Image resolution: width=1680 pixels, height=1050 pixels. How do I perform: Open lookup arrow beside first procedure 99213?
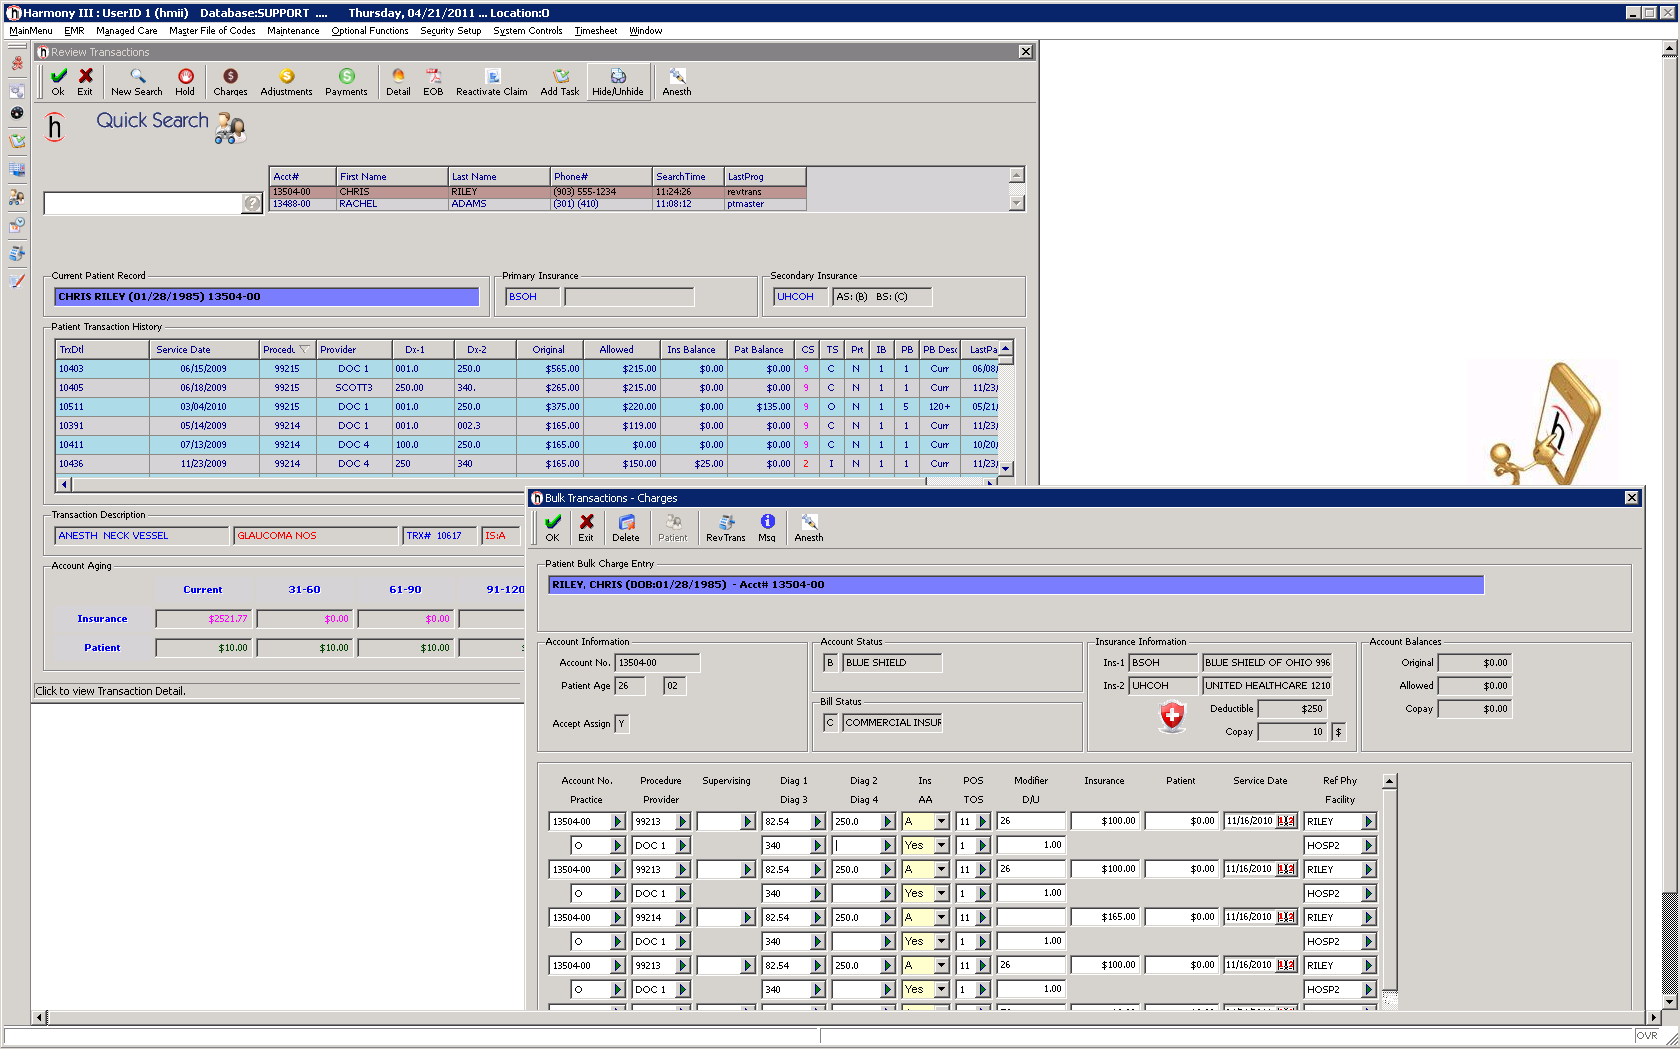683,822
